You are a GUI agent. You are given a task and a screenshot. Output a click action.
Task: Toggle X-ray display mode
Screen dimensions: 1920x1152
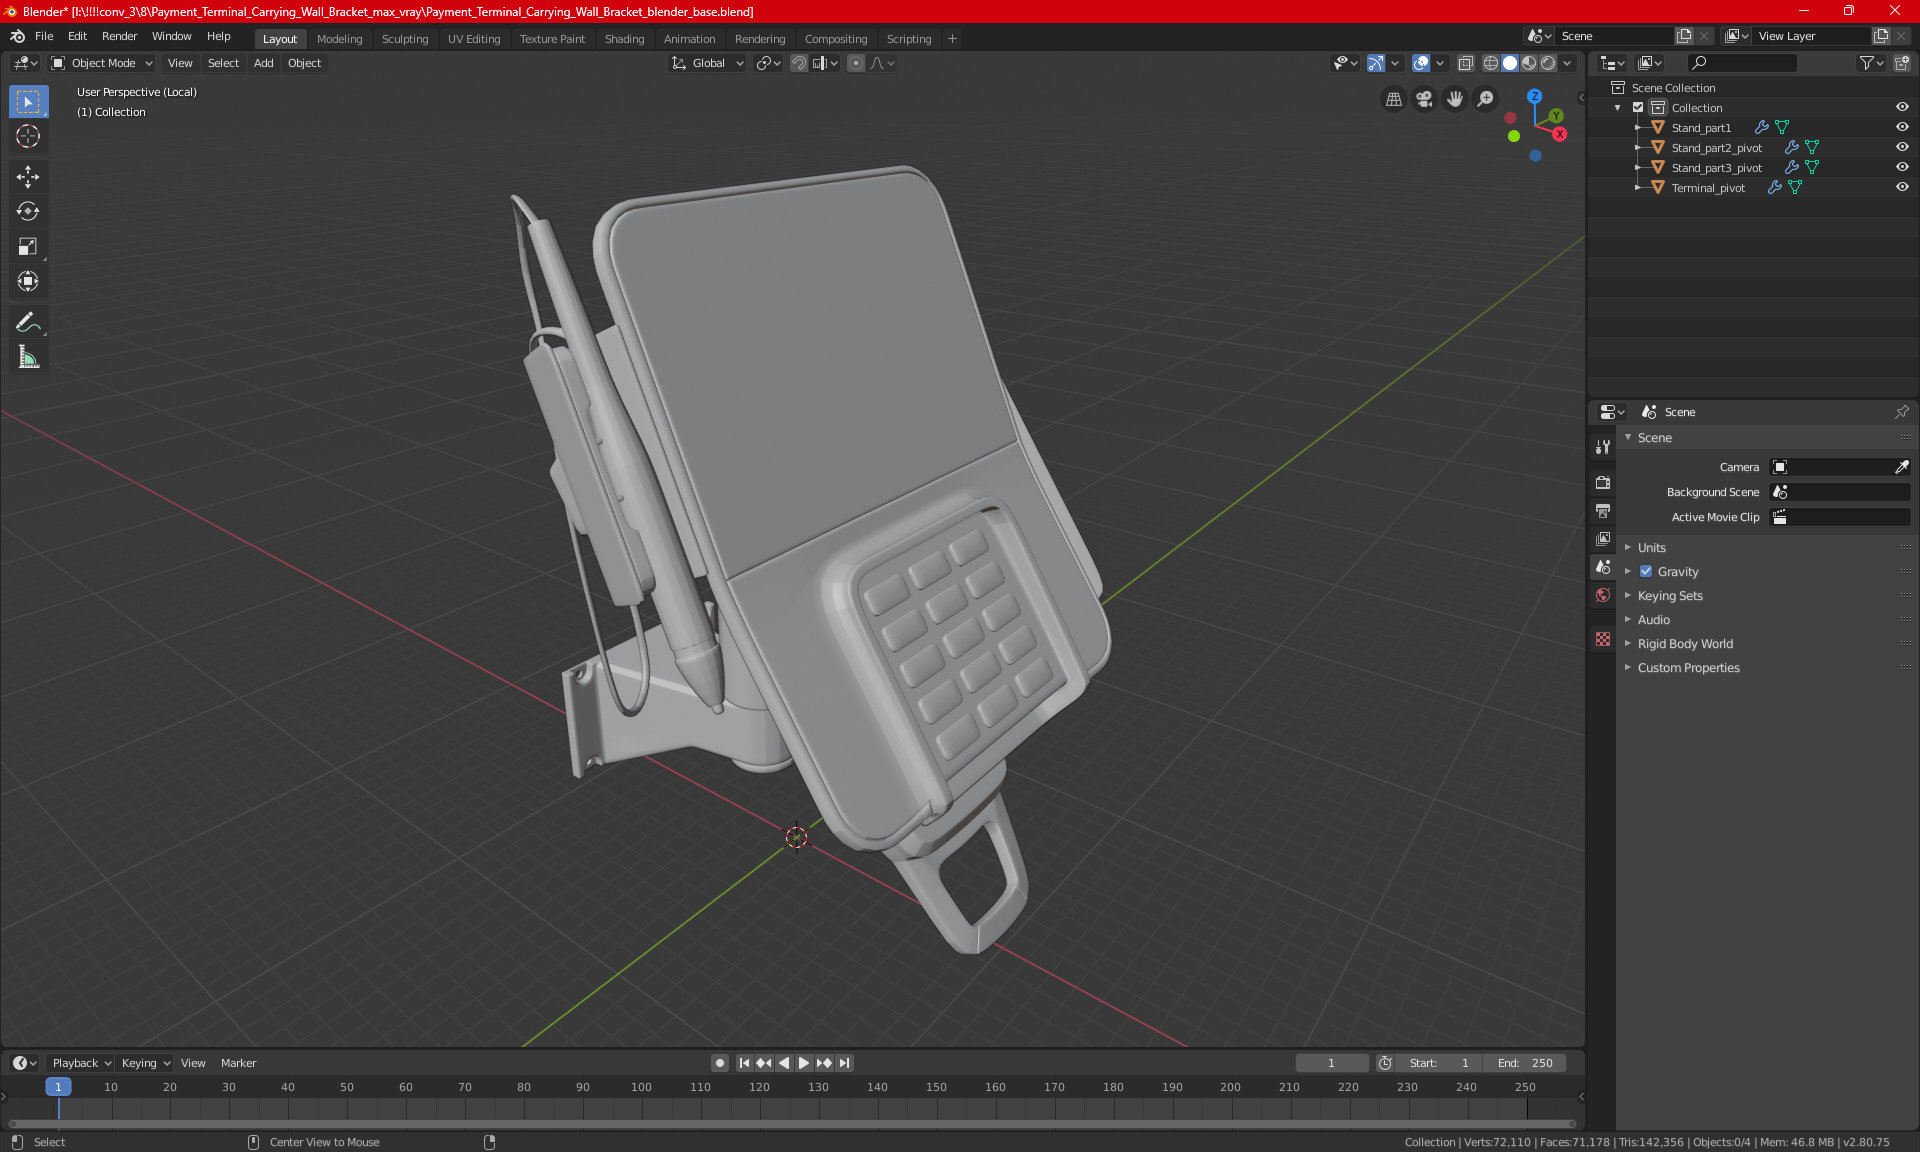click(1465, 63)
